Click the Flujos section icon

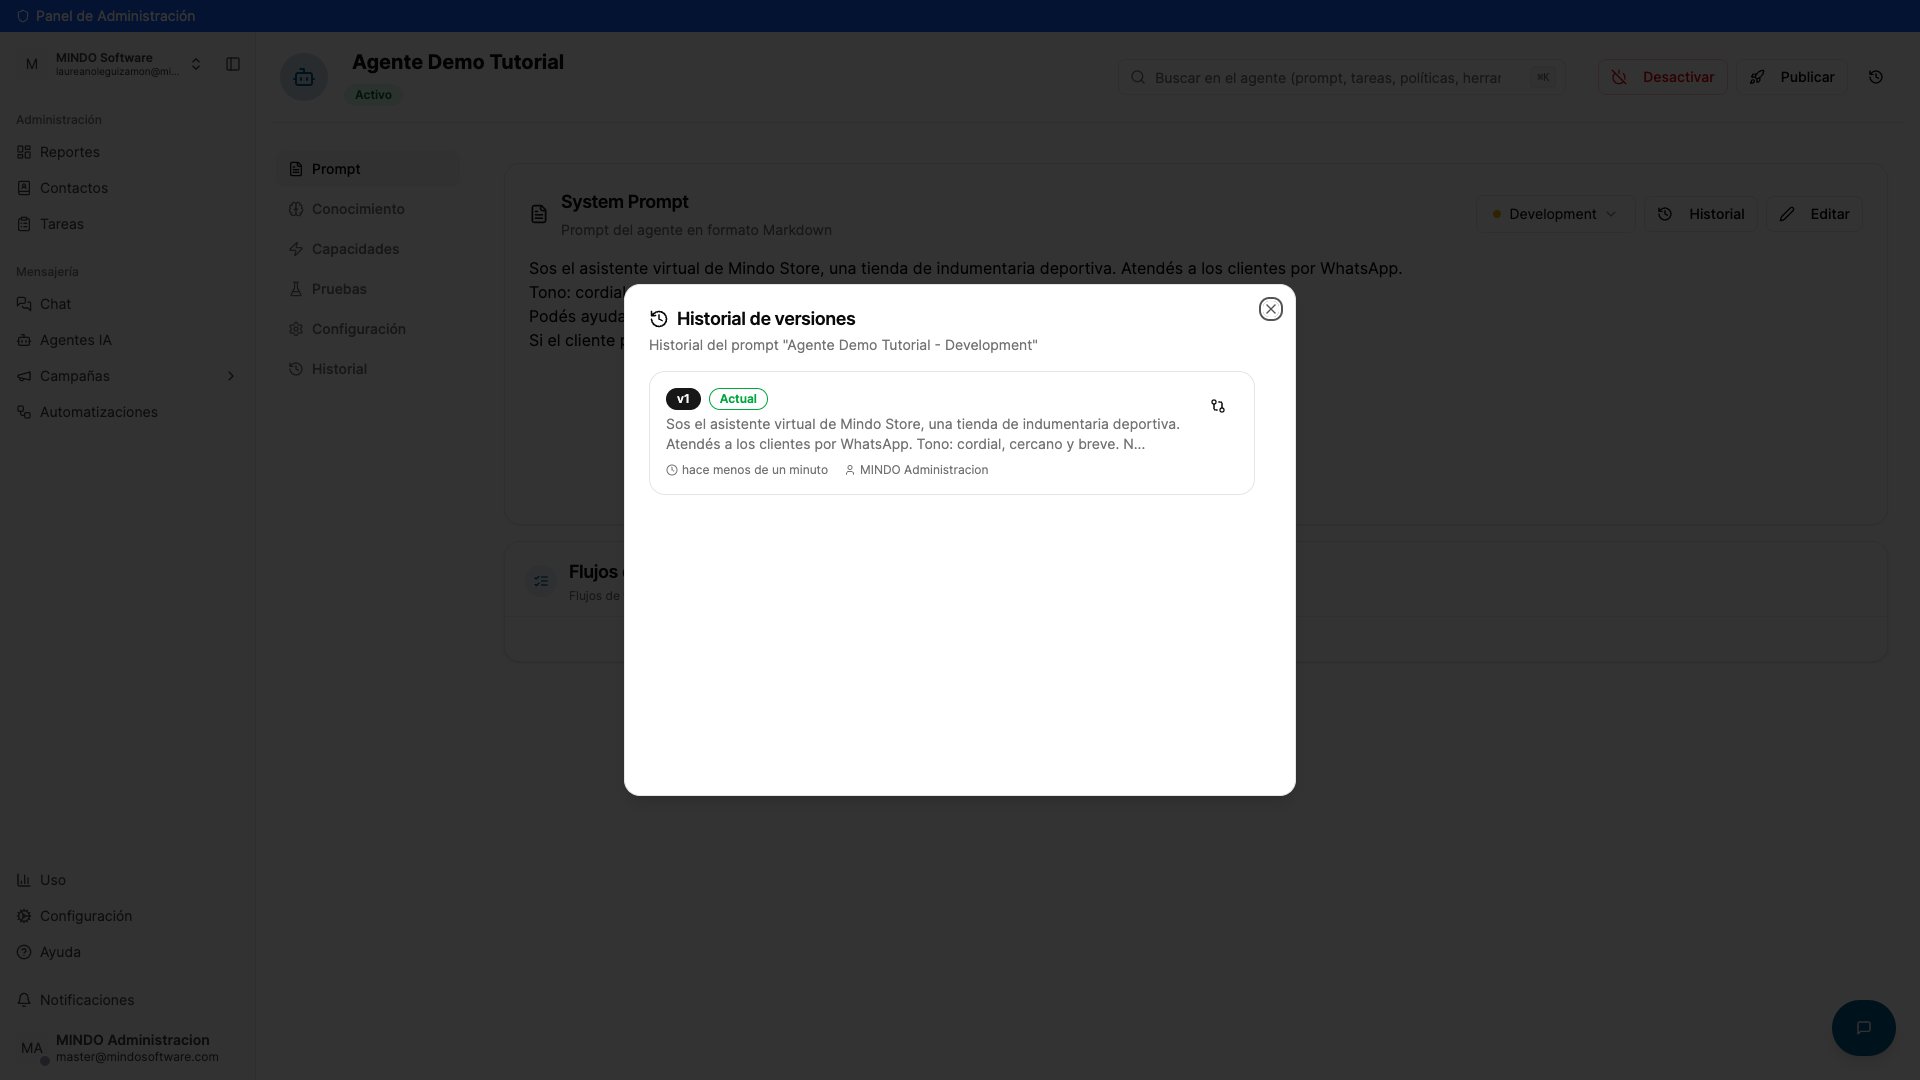(x=541, y=581)
